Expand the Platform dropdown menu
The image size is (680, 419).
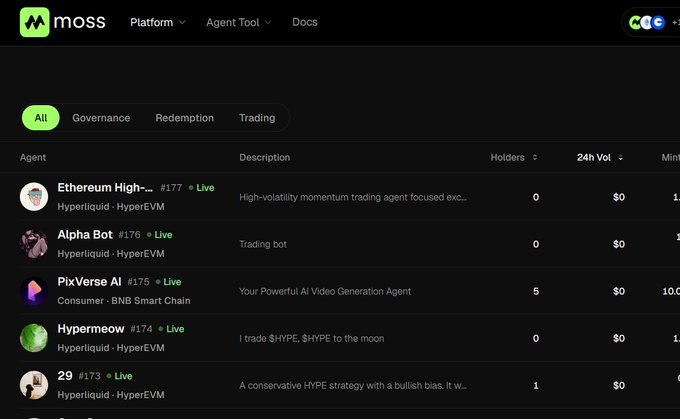[x=158, y=22]
